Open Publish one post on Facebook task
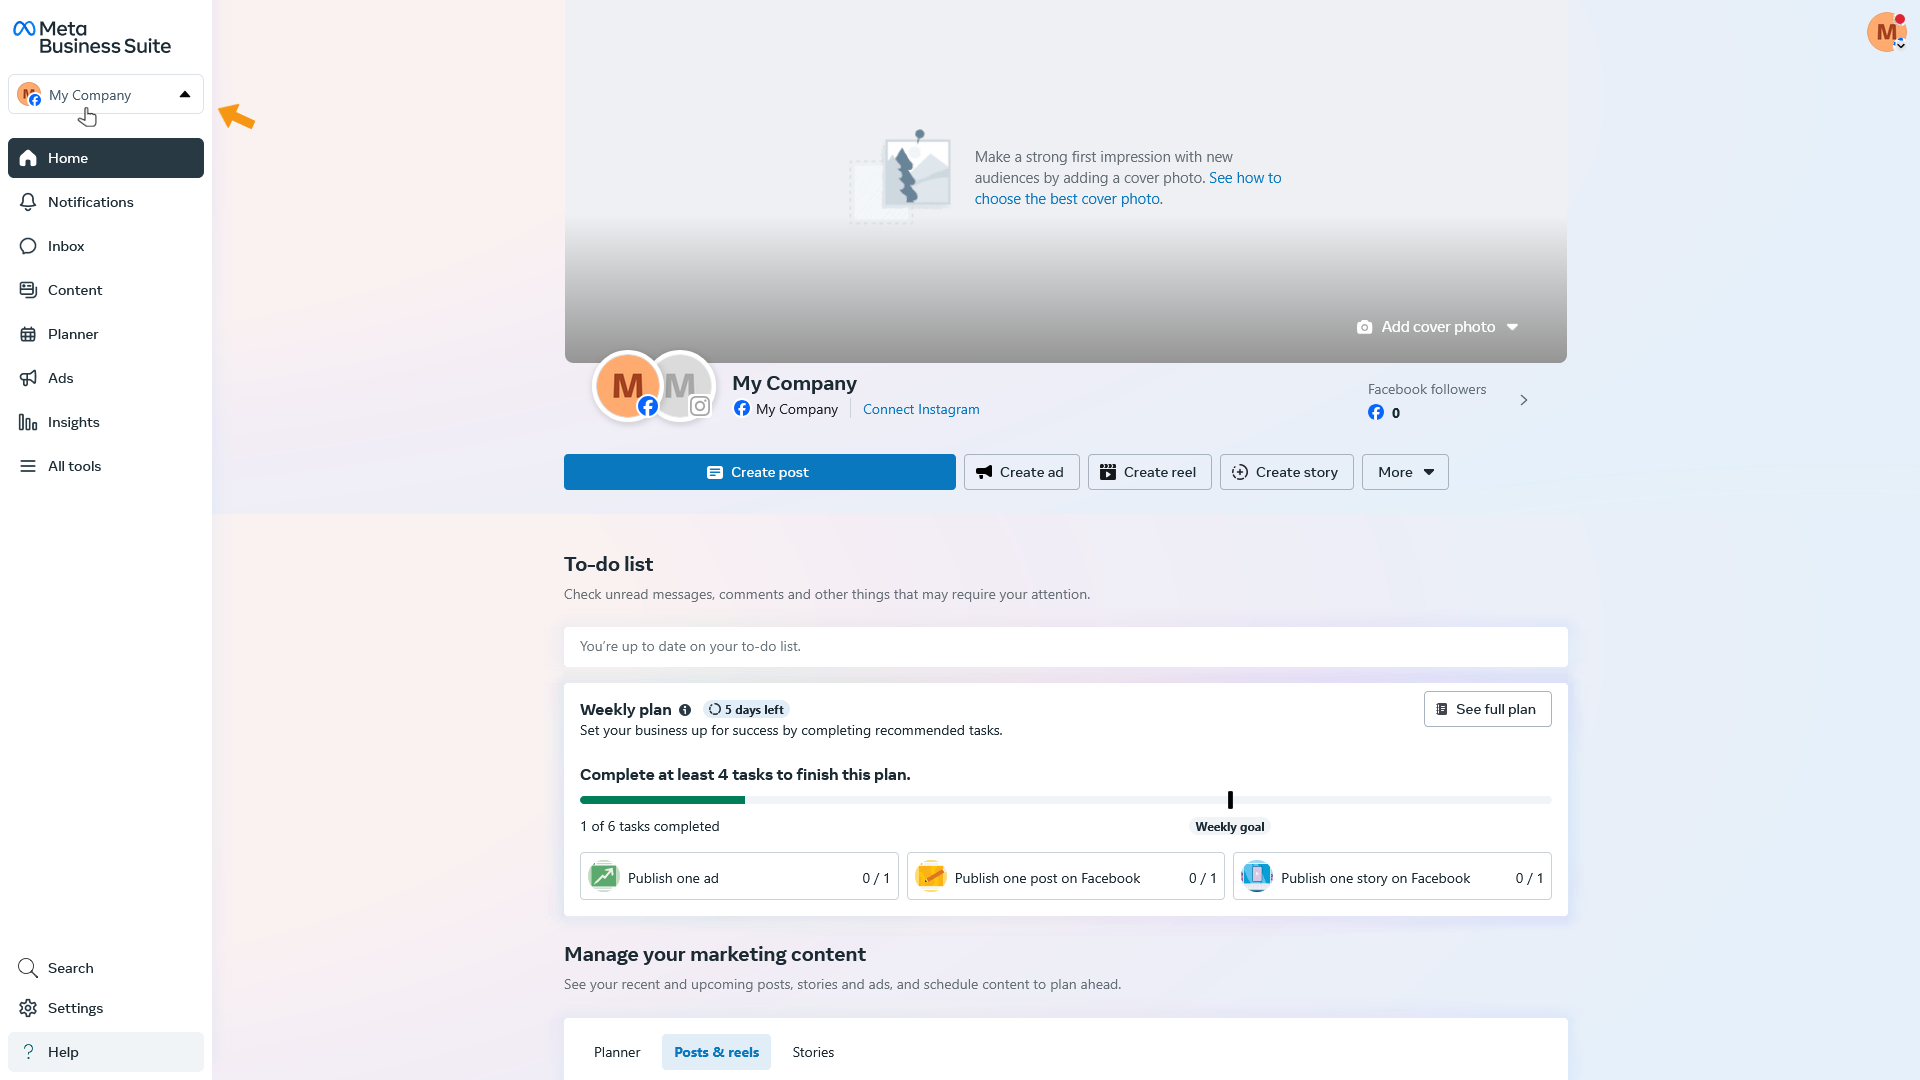Viewport: 1920px width, 1080px height. pos(1066,877)
